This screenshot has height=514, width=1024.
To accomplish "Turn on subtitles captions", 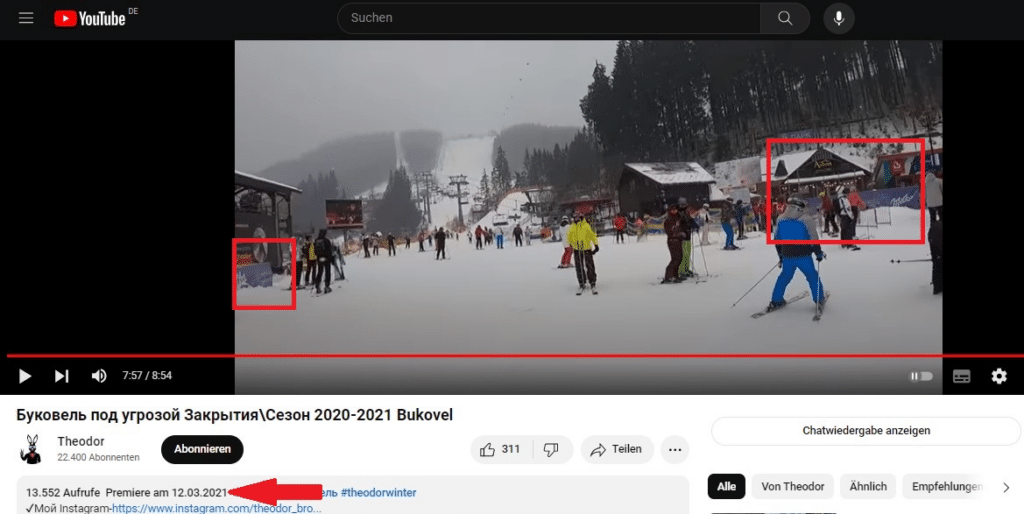I will pyautogui.click(x=961, y=376).
